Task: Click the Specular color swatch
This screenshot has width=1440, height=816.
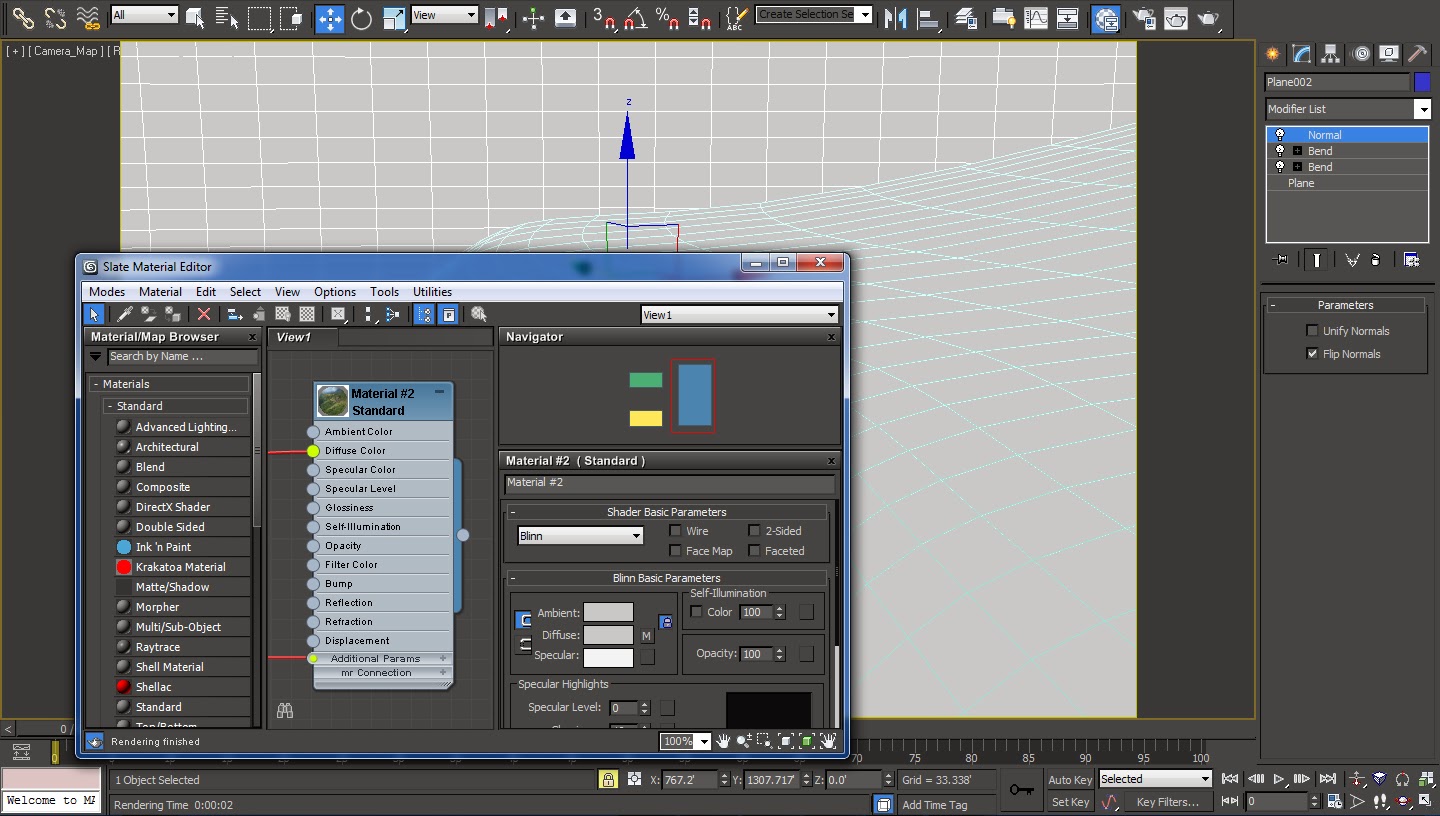Action: (x=608, y=657)
